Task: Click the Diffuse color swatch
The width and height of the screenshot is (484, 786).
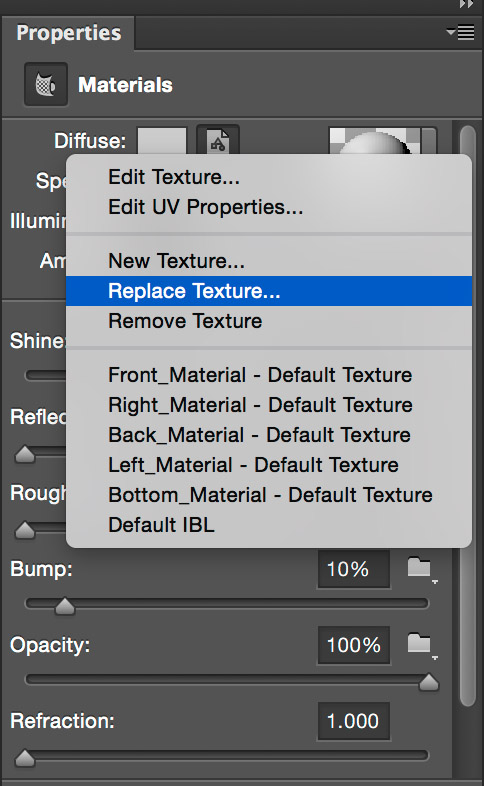Action: click(x=162, y=141)
